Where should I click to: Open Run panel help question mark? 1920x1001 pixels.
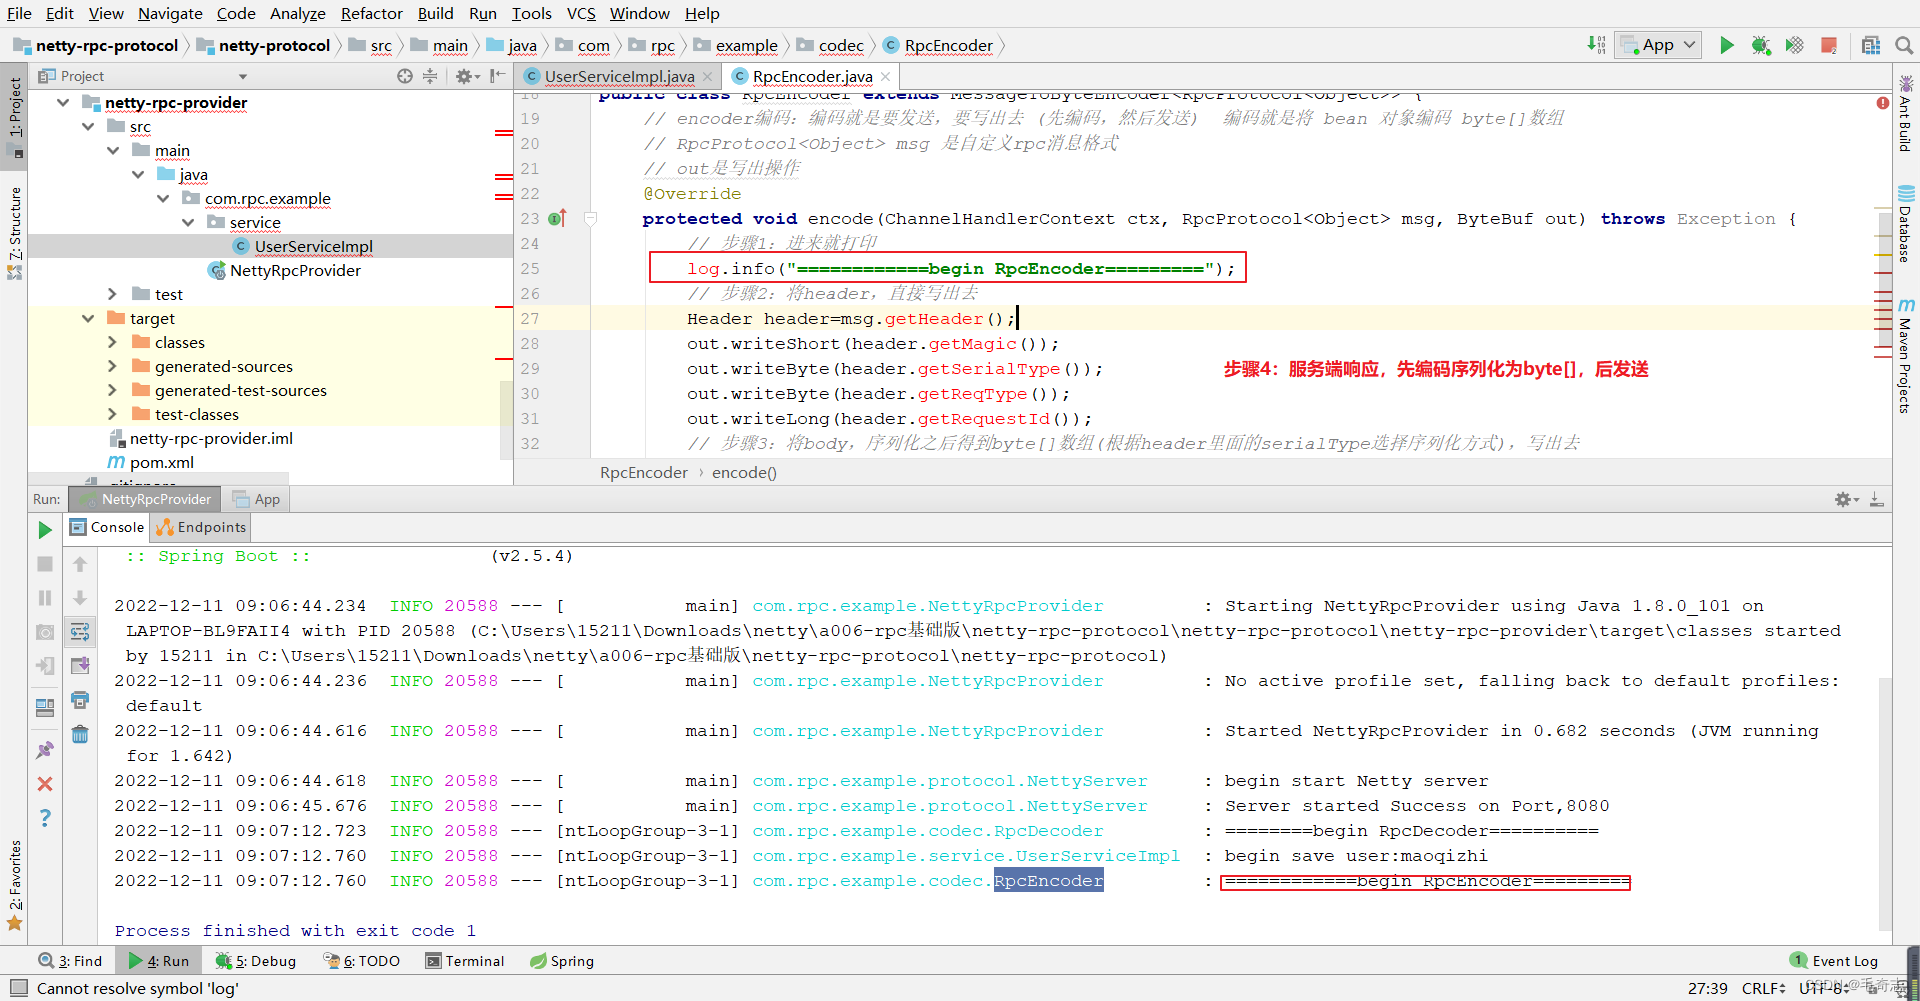(x=45, y=818)
